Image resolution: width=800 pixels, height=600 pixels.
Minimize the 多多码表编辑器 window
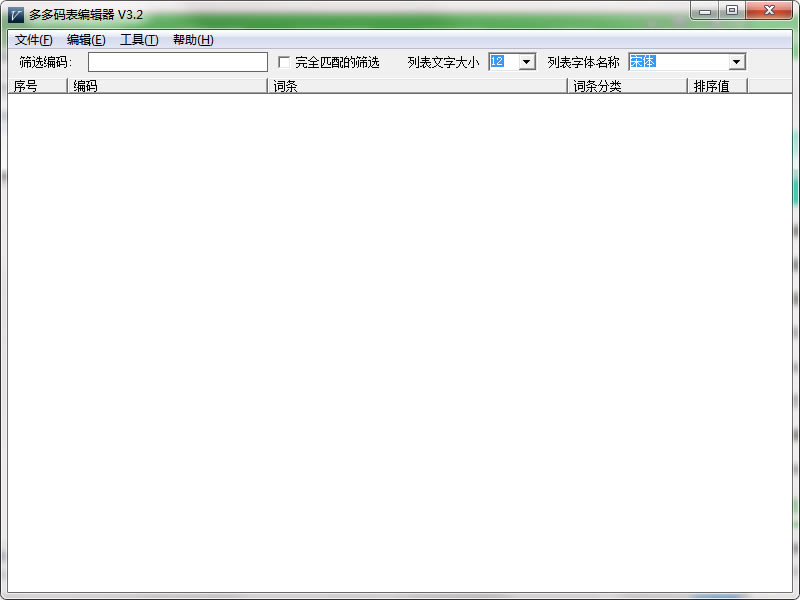[705, 11]
